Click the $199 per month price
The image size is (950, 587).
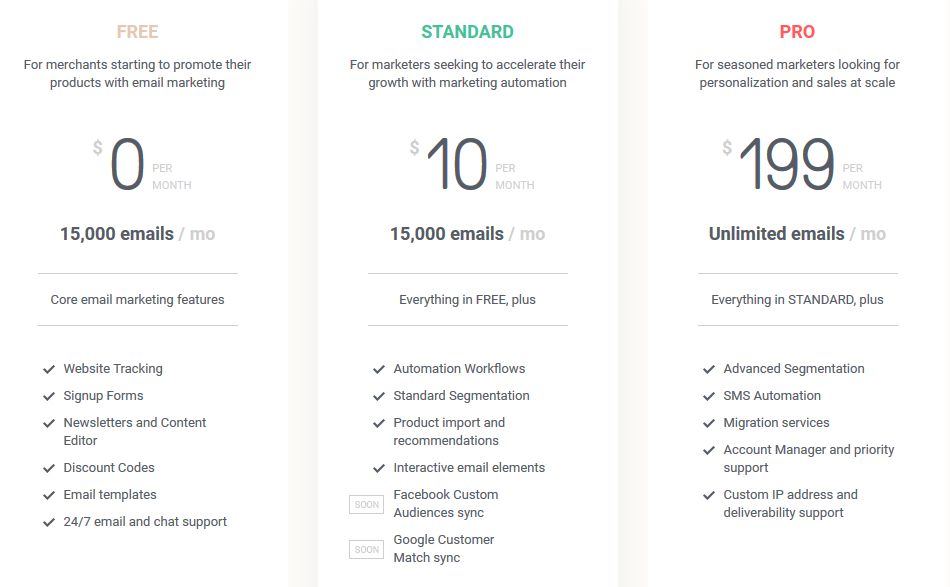click(786, 165)
